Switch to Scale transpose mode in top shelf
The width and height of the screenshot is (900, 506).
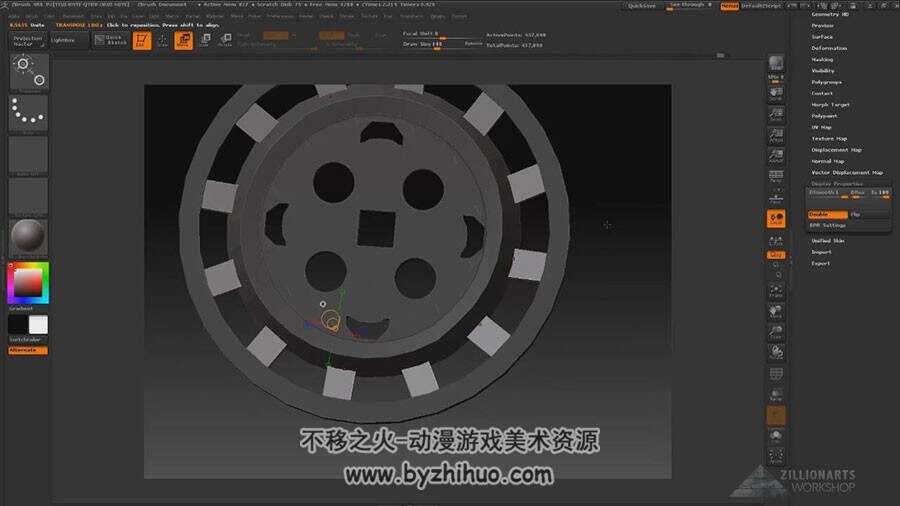pos(204,41)
